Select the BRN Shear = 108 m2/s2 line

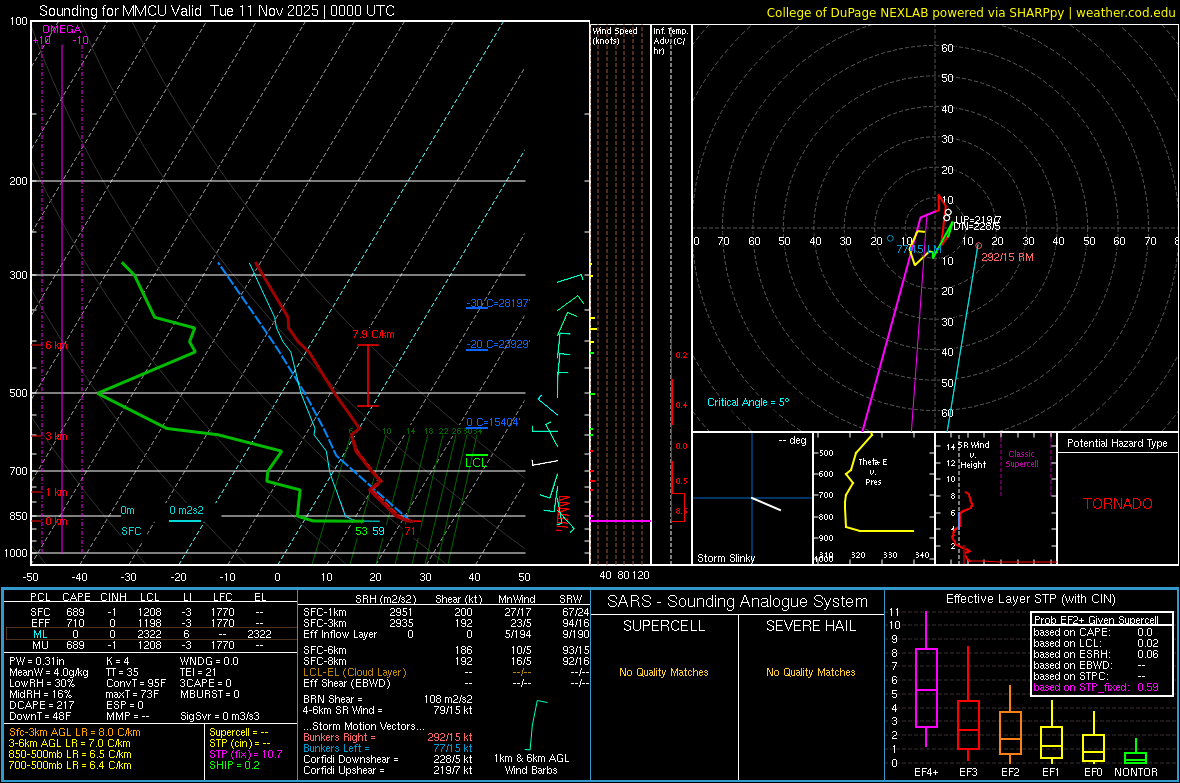click(x=388, y=699)
